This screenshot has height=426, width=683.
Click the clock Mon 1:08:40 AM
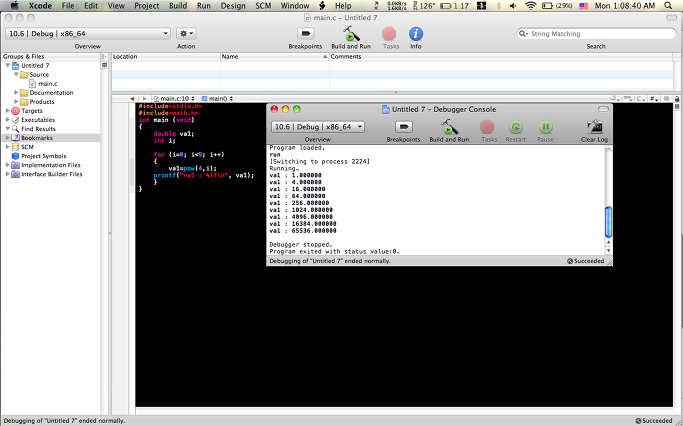(x=625, y=6)
